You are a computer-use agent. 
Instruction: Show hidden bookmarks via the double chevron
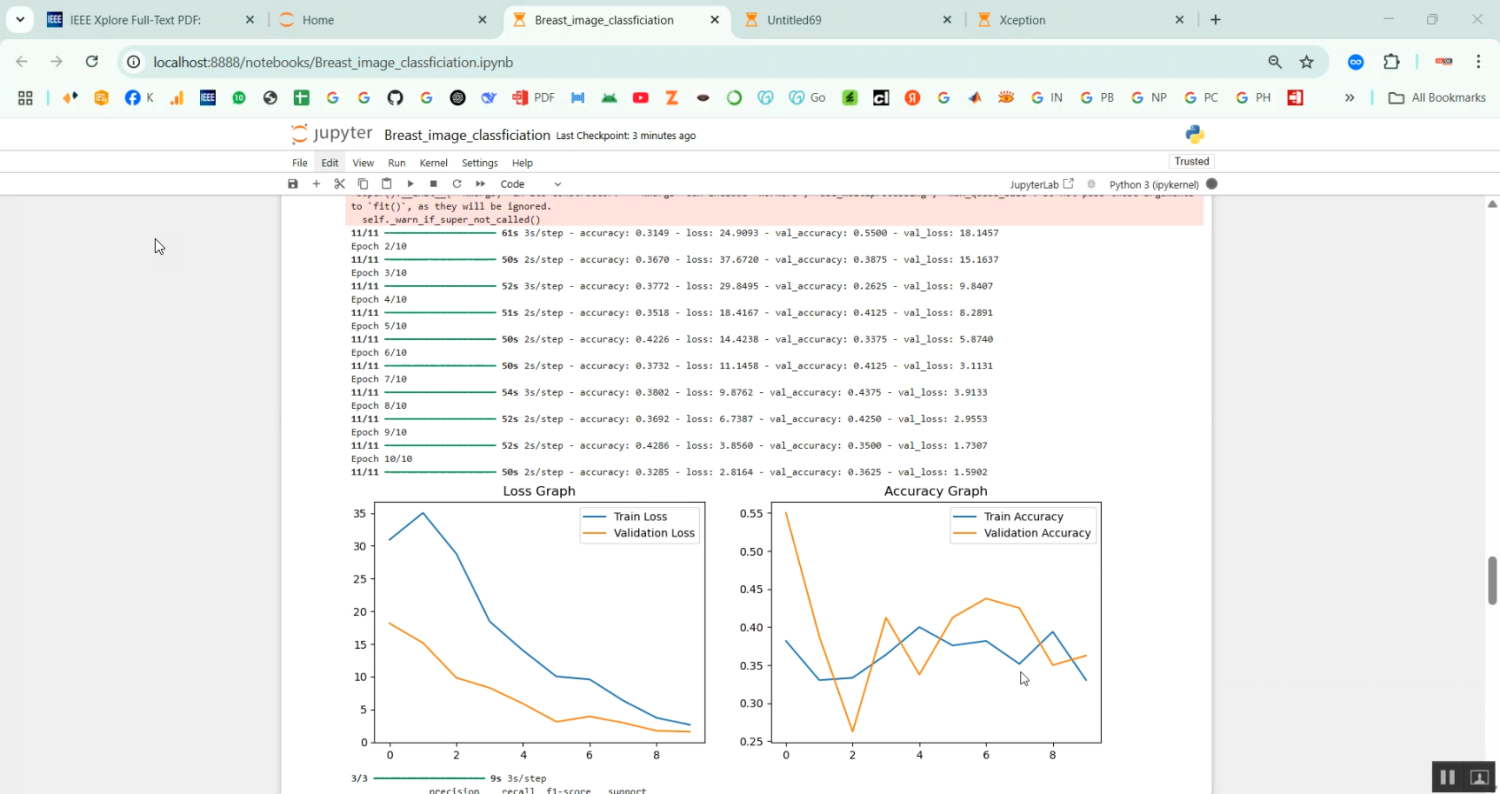(x=1349, y=97)
